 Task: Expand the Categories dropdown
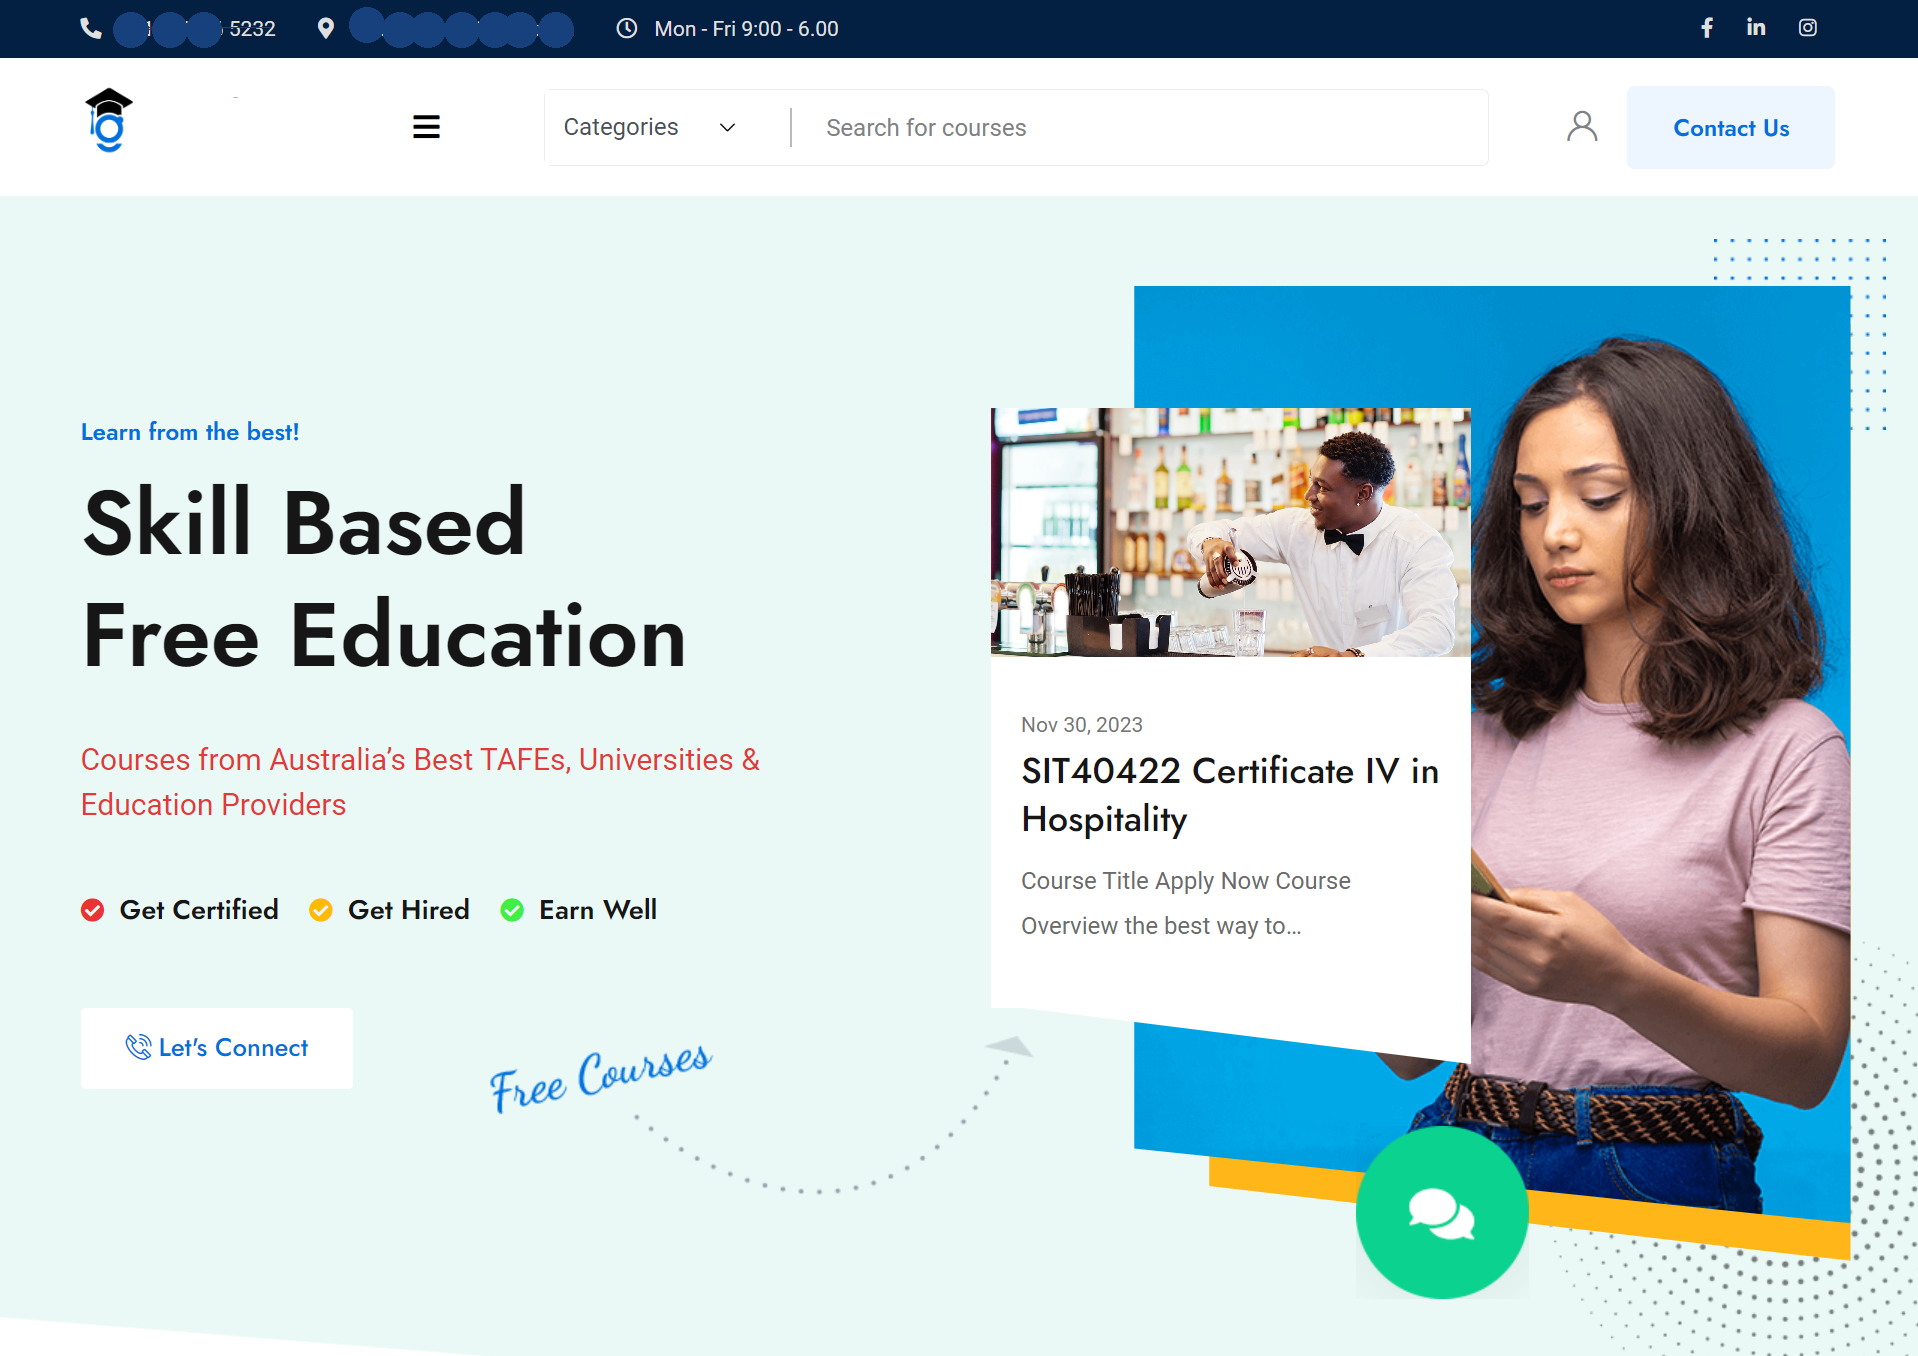click(650, 127)
